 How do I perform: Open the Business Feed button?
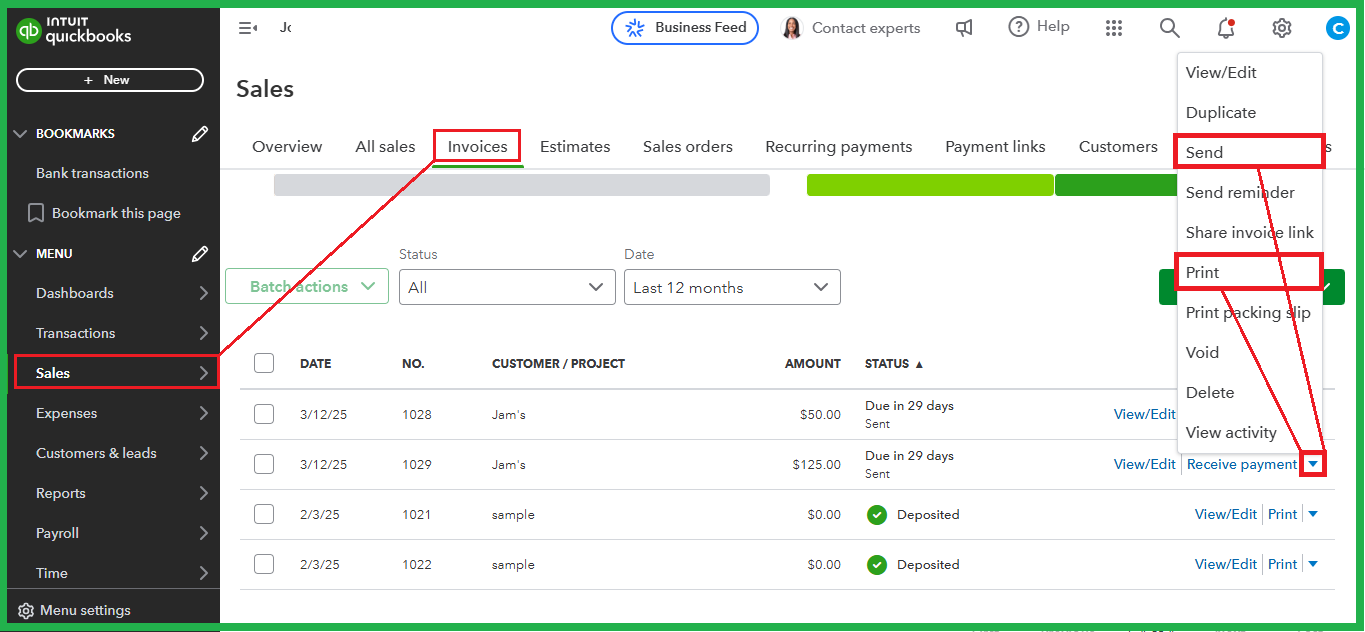(685, 28)
